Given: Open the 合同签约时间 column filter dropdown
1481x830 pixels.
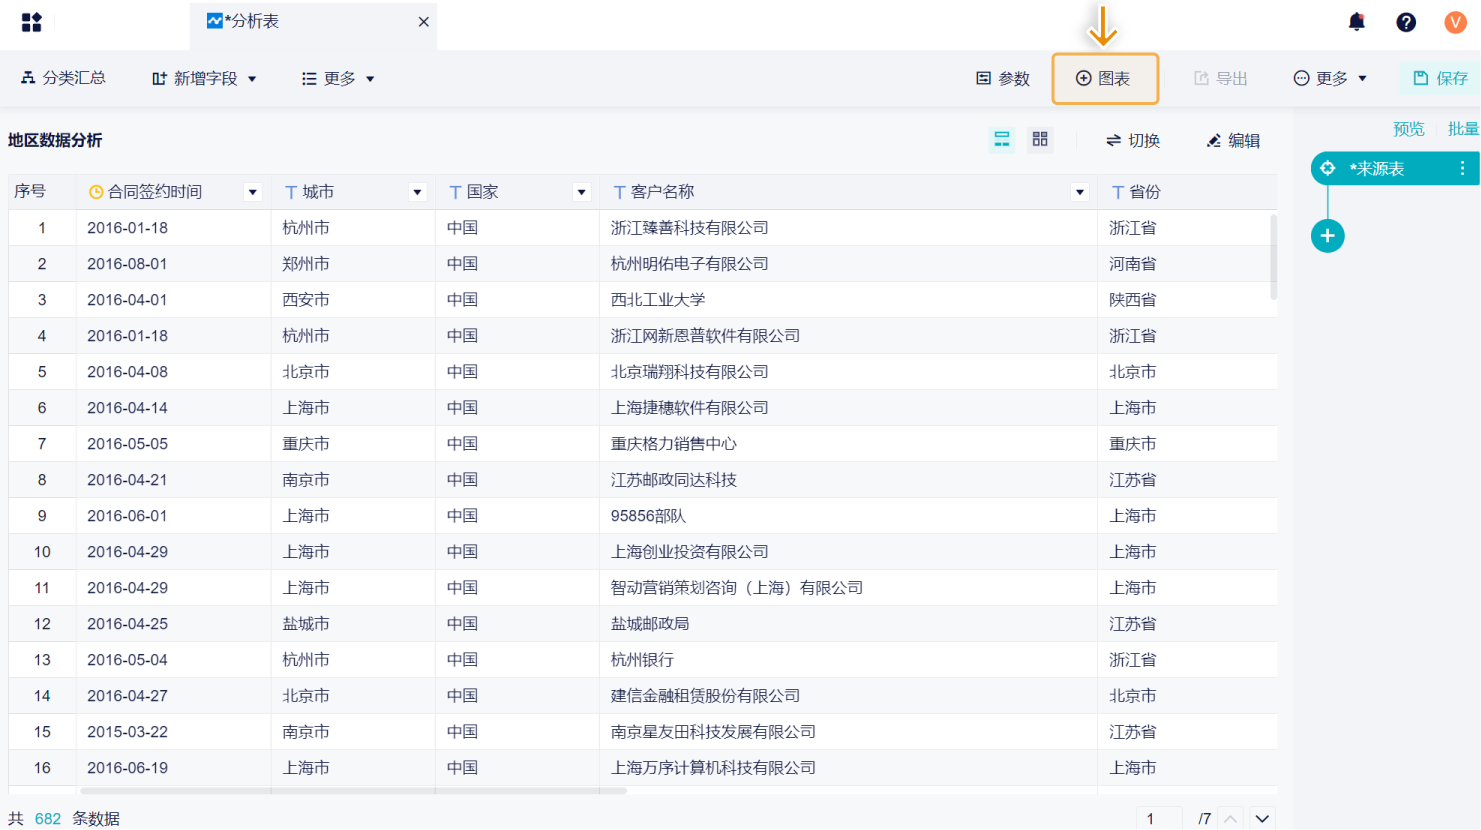Looking at the screenshot, I should pyautogui.click(x=253, y=192).
